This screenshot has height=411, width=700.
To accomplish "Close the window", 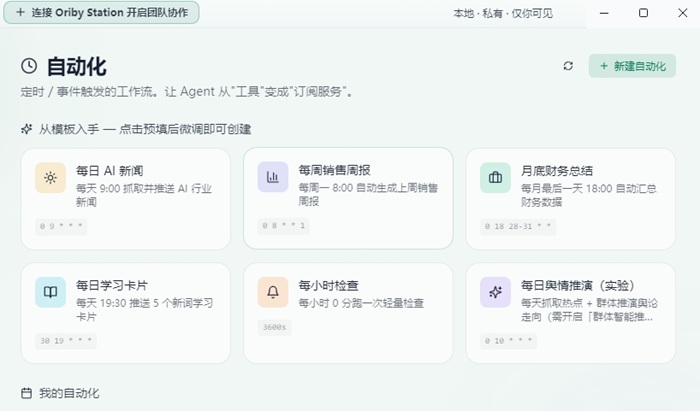I will tap(683, 13).
